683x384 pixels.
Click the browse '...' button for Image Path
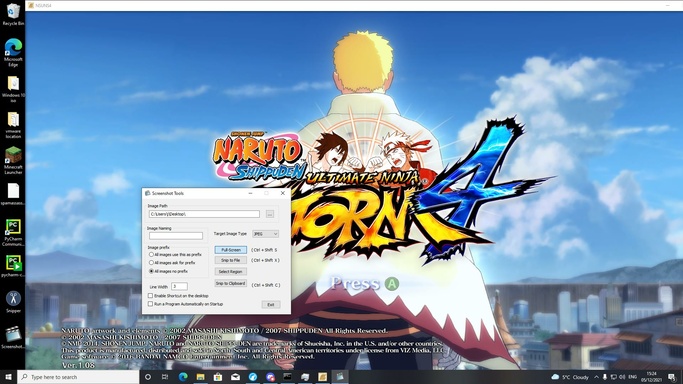pyautogui.click(x=270, y=214)
